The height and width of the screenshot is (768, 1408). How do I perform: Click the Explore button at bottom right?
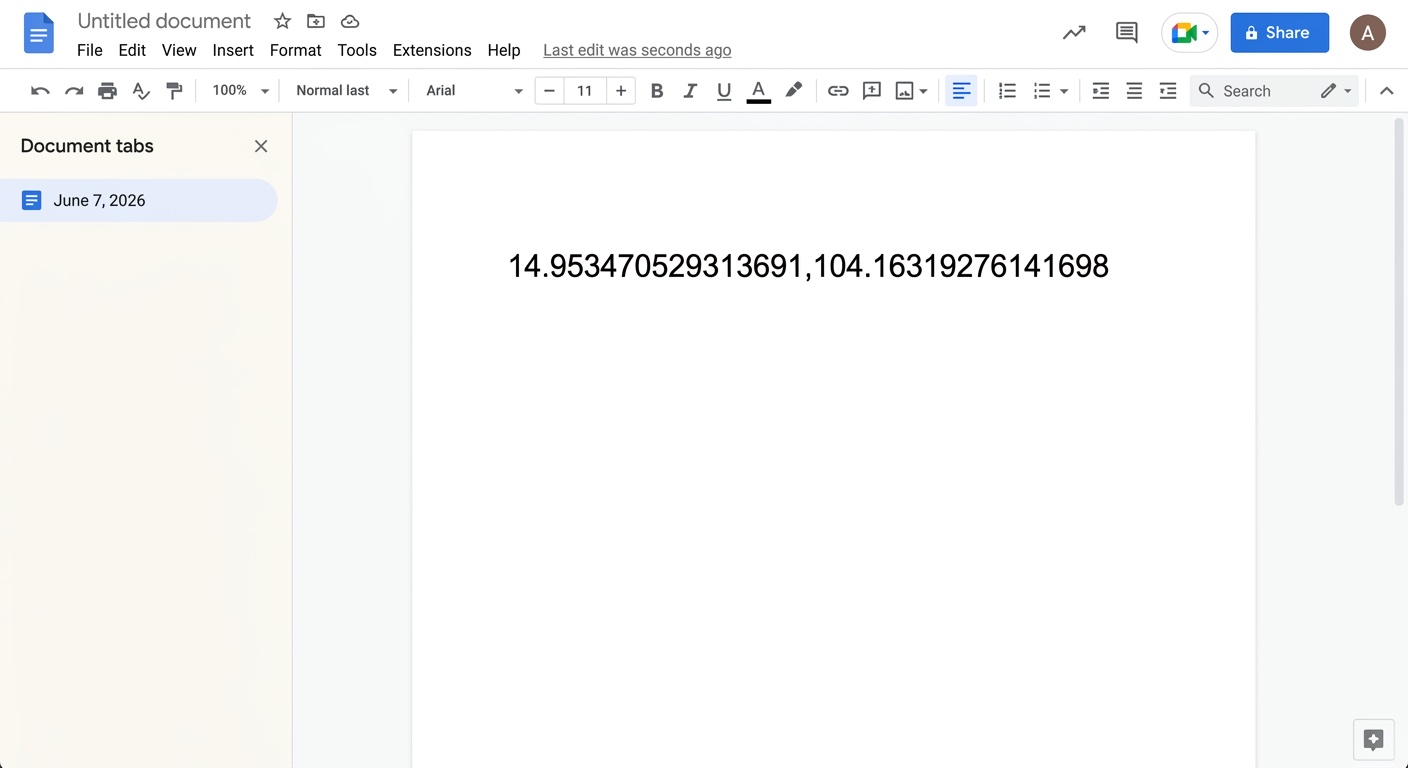coord(1373,740)
